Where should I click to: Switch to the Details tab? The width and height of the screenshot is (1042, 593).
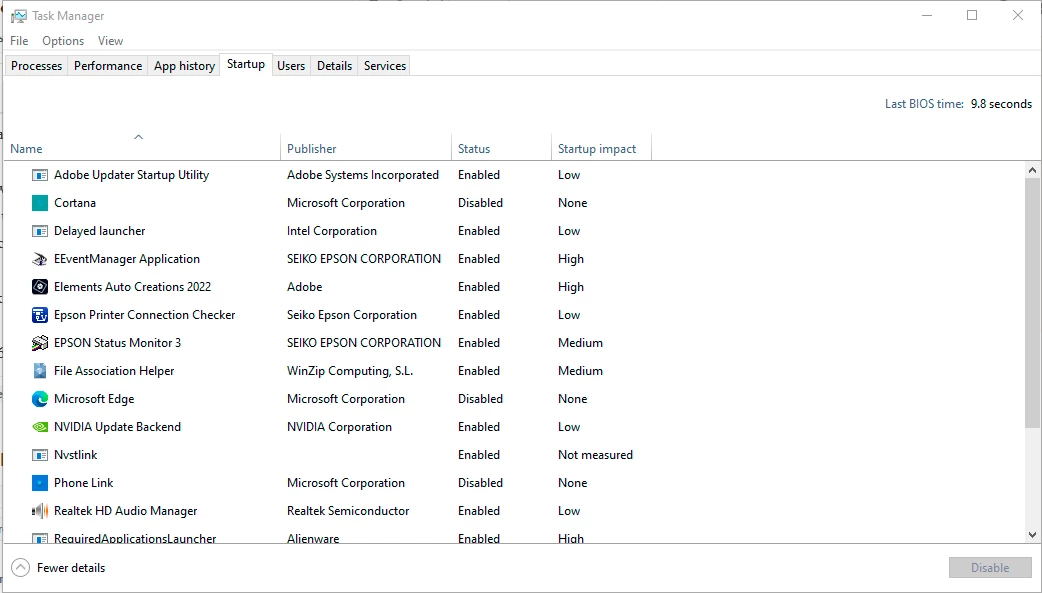334,66
